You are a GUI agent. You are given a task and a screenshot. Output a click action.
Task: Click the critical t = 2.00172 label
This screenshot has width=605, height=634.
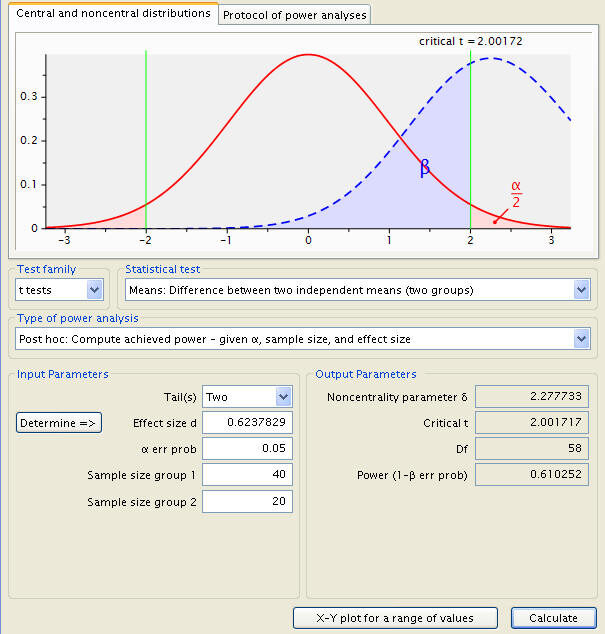click(471, 41)
